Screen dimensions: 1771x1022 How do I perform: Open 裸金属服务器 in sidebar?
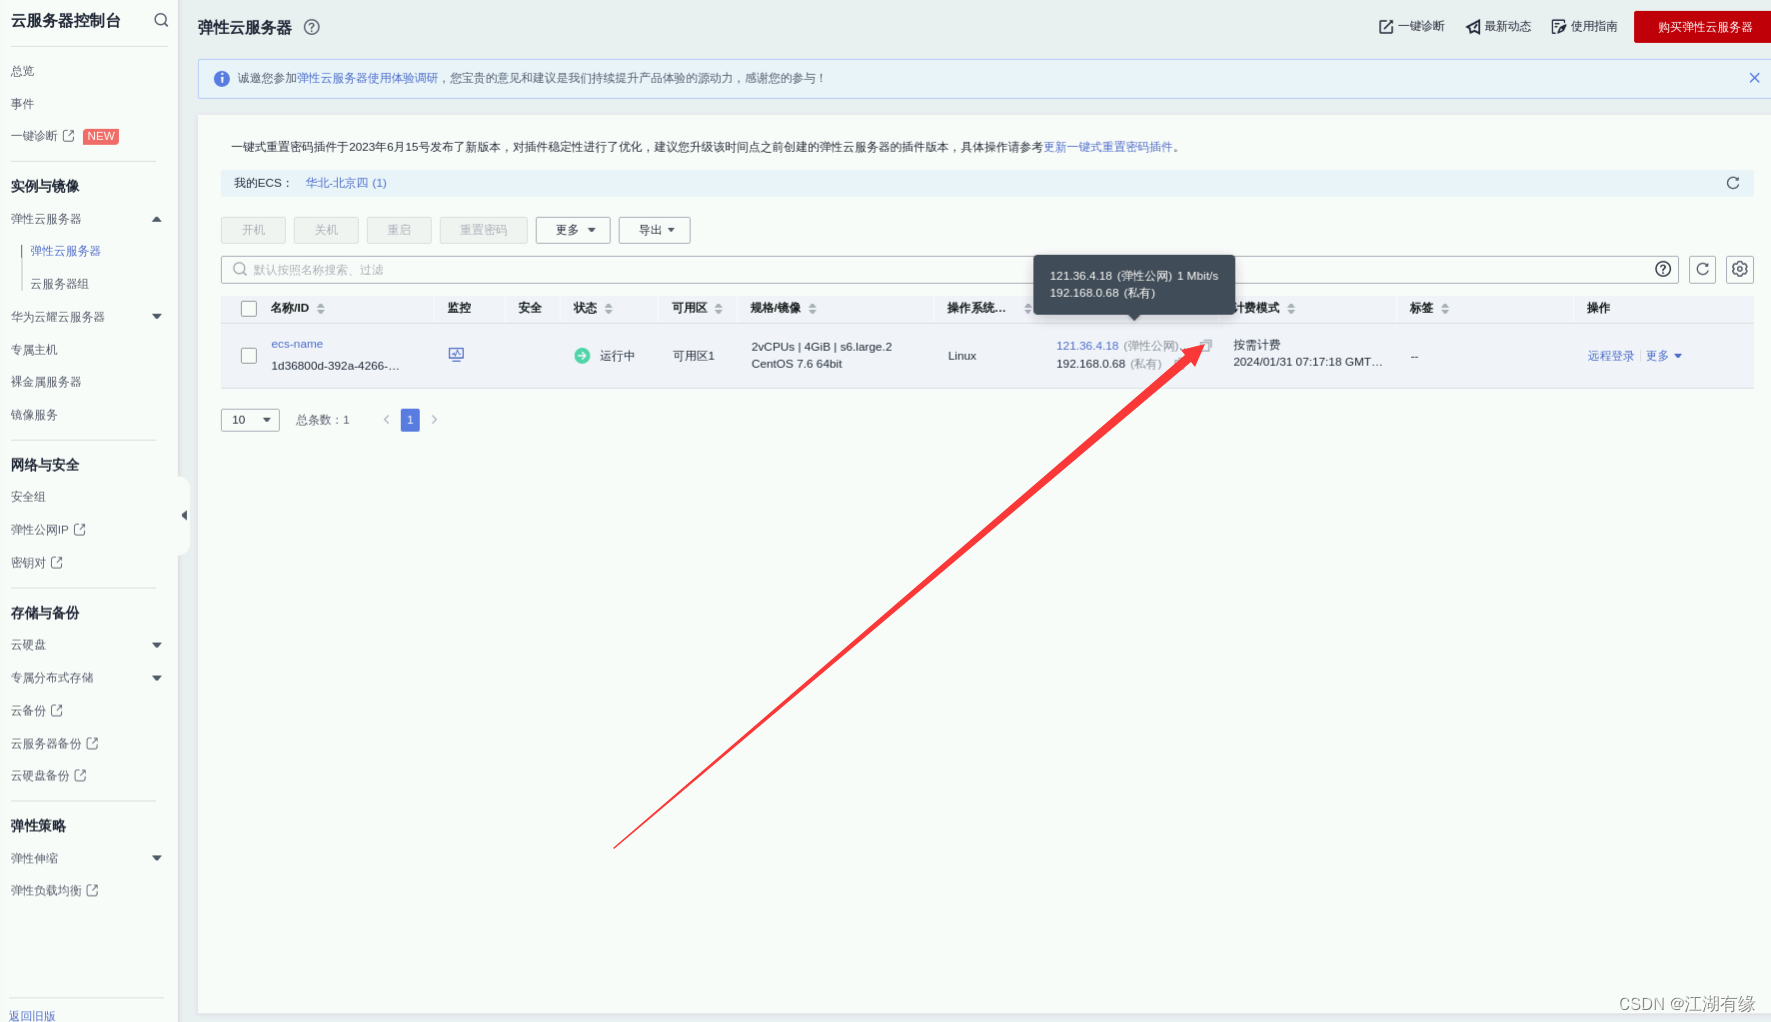point(46,382)
